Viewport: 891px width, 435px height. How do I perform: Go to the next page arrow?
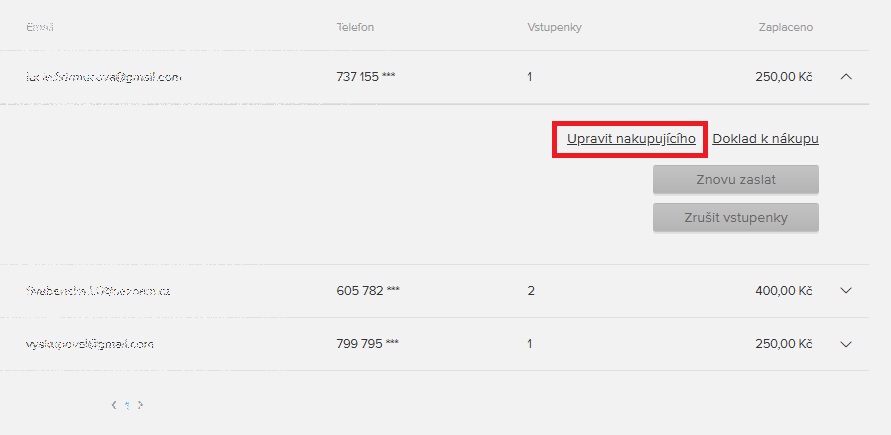pyautogui.click(x=140, y=405)
